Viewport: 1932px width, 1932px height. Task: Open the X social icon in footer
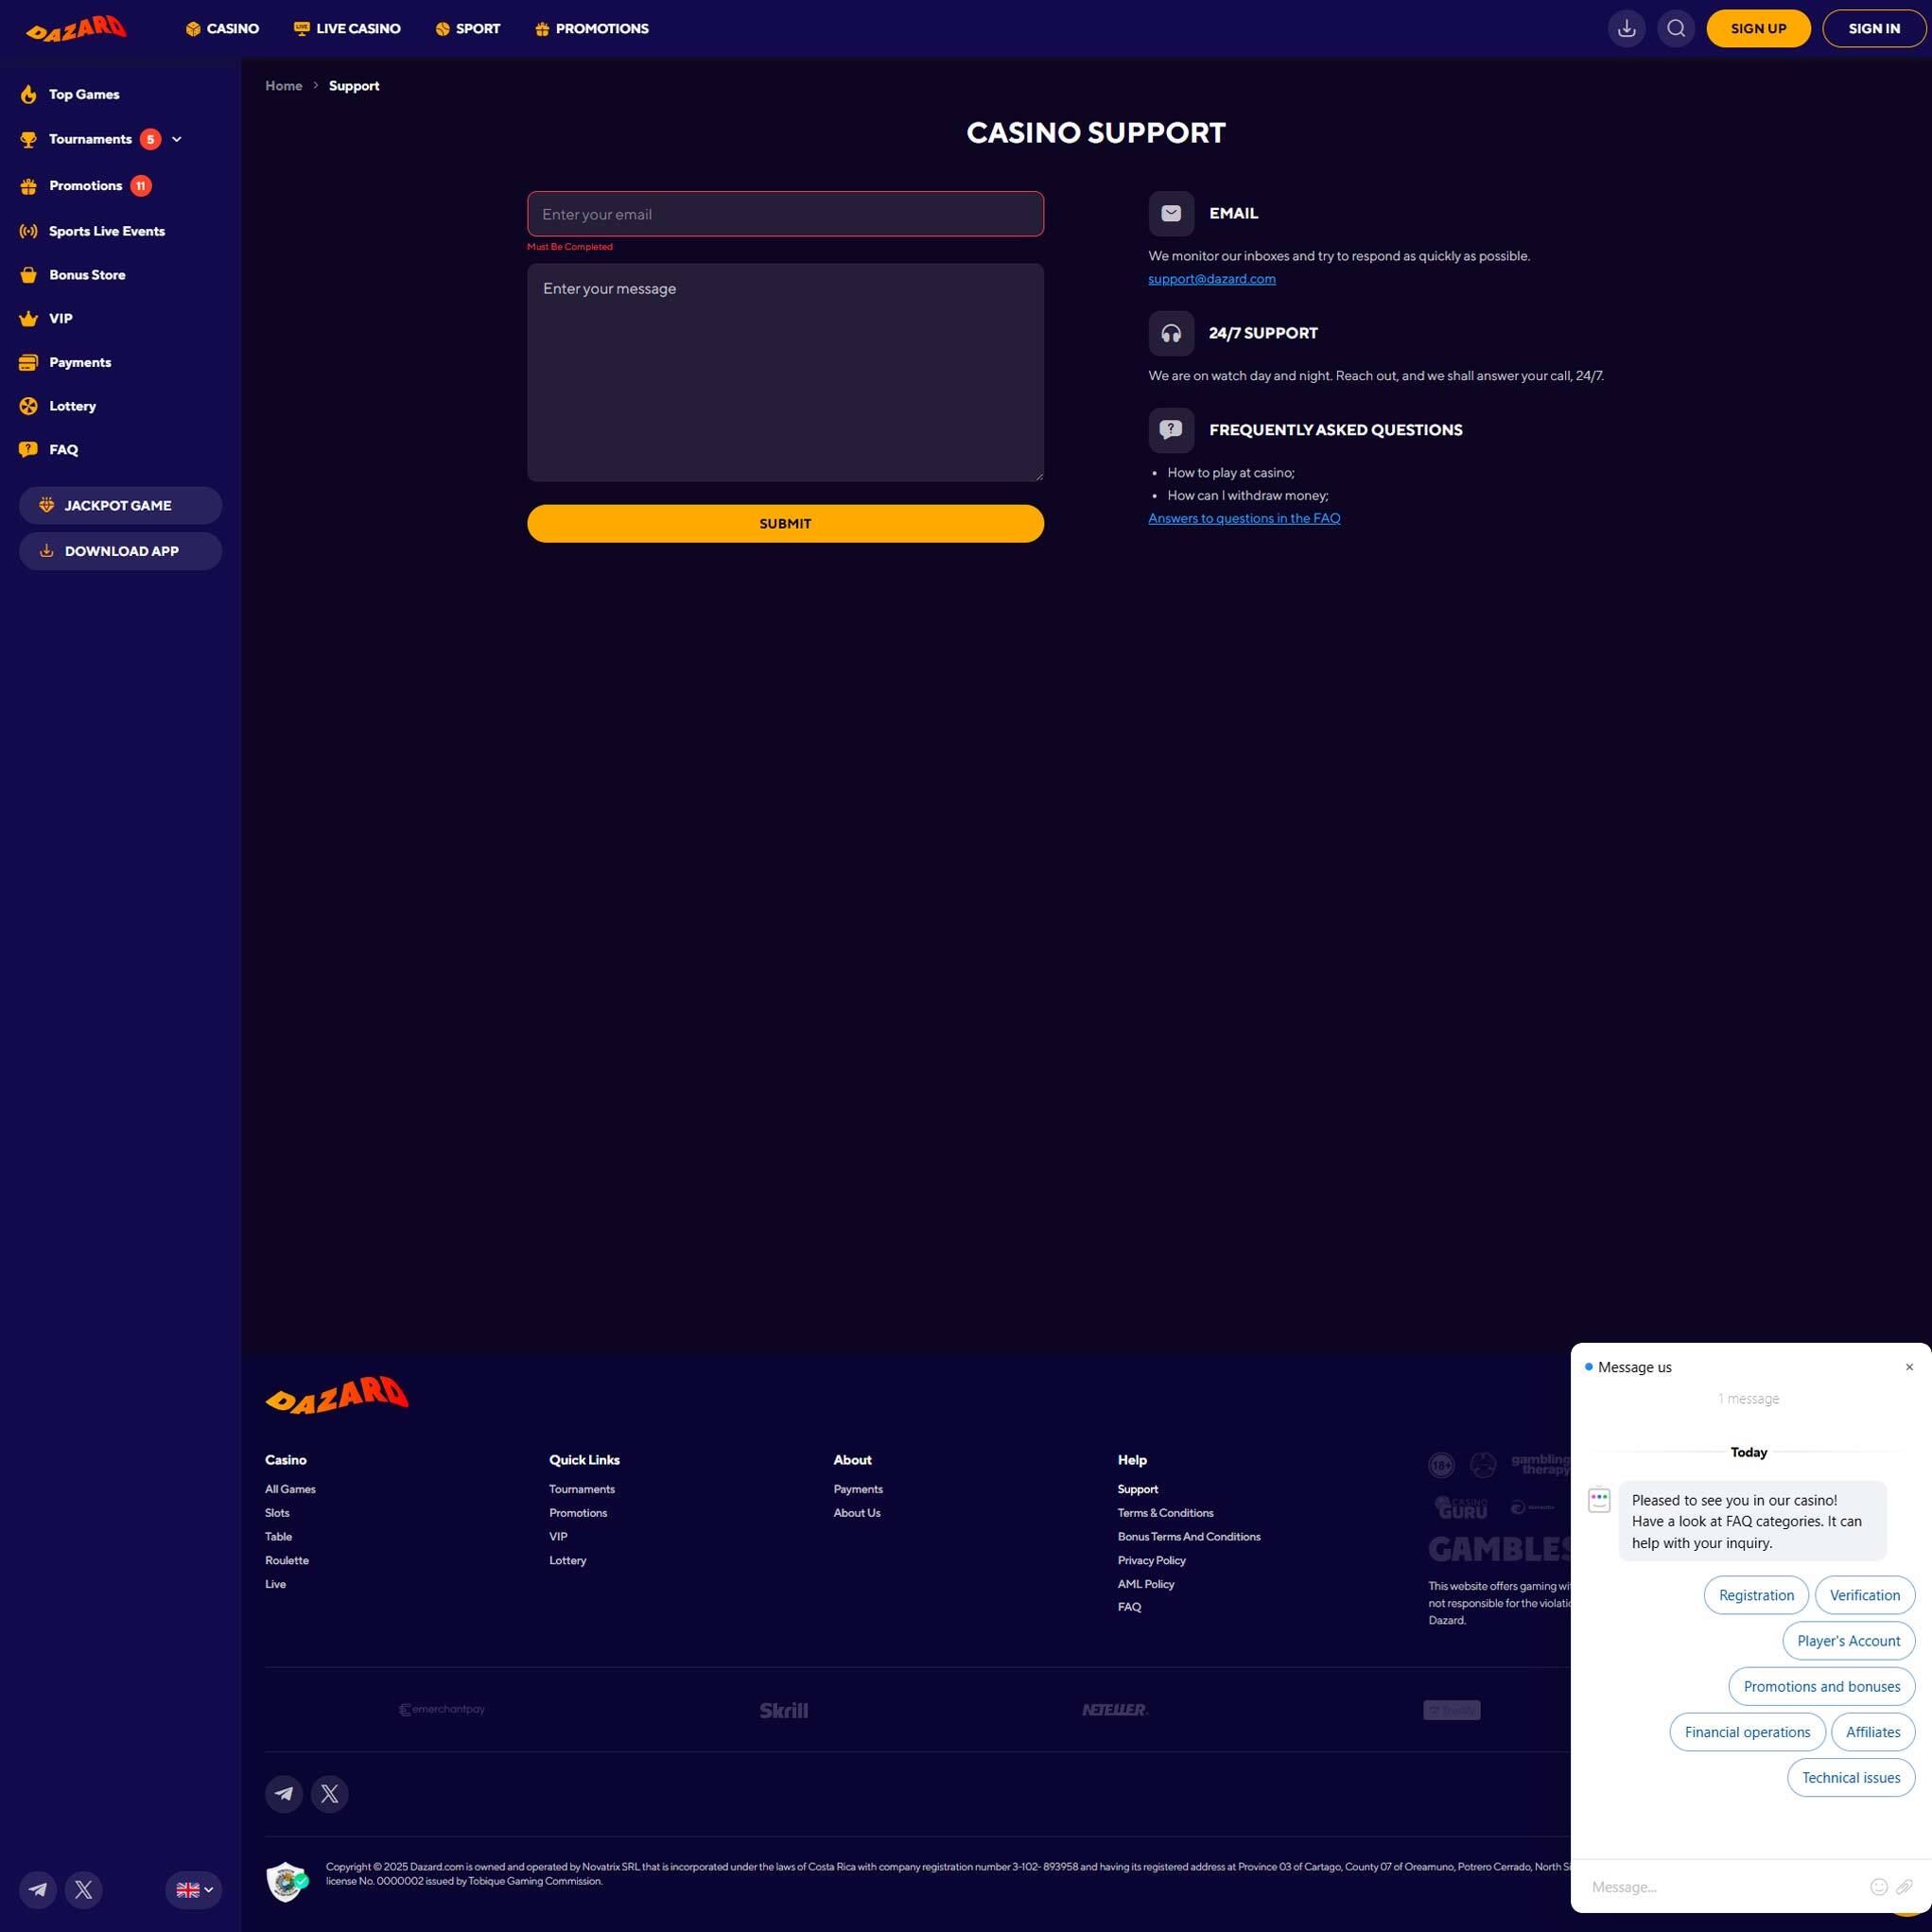click(329, 1794)
